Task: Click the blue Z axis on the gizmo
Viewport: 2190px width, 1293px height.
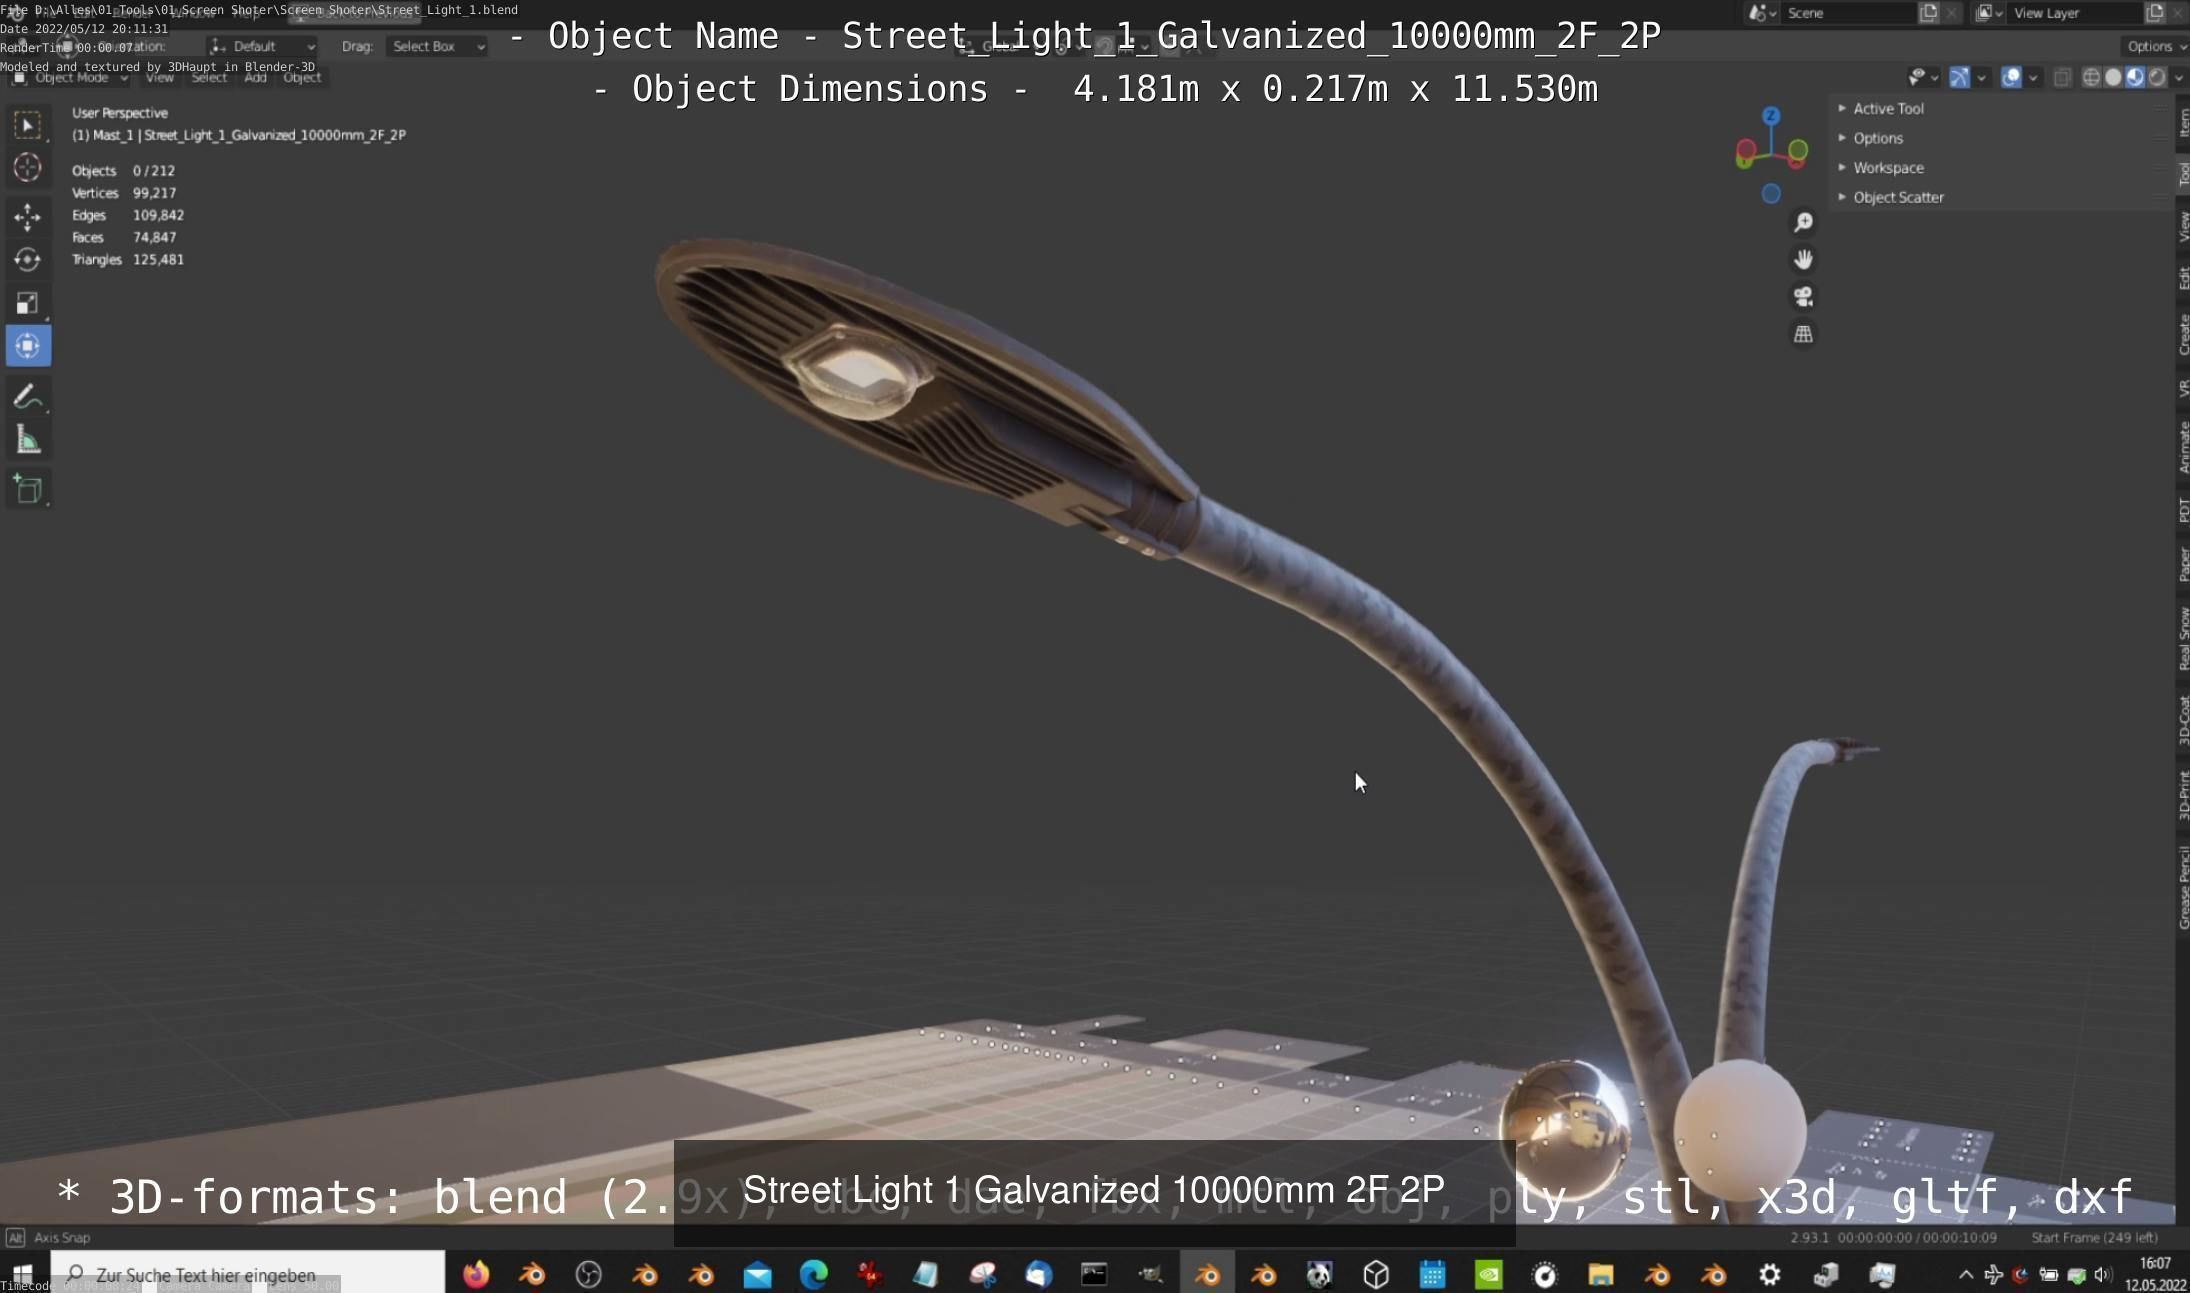Action: (1771, 116)
